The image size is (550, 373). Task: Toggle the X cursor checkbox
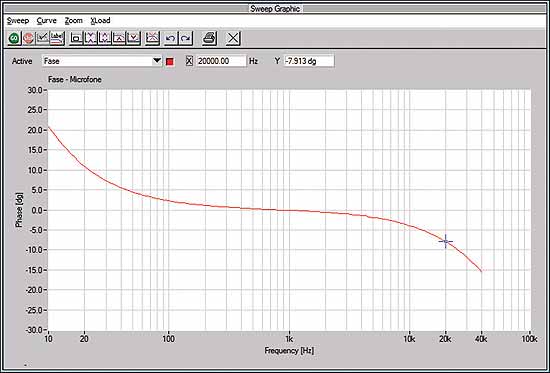click(189, 61)
